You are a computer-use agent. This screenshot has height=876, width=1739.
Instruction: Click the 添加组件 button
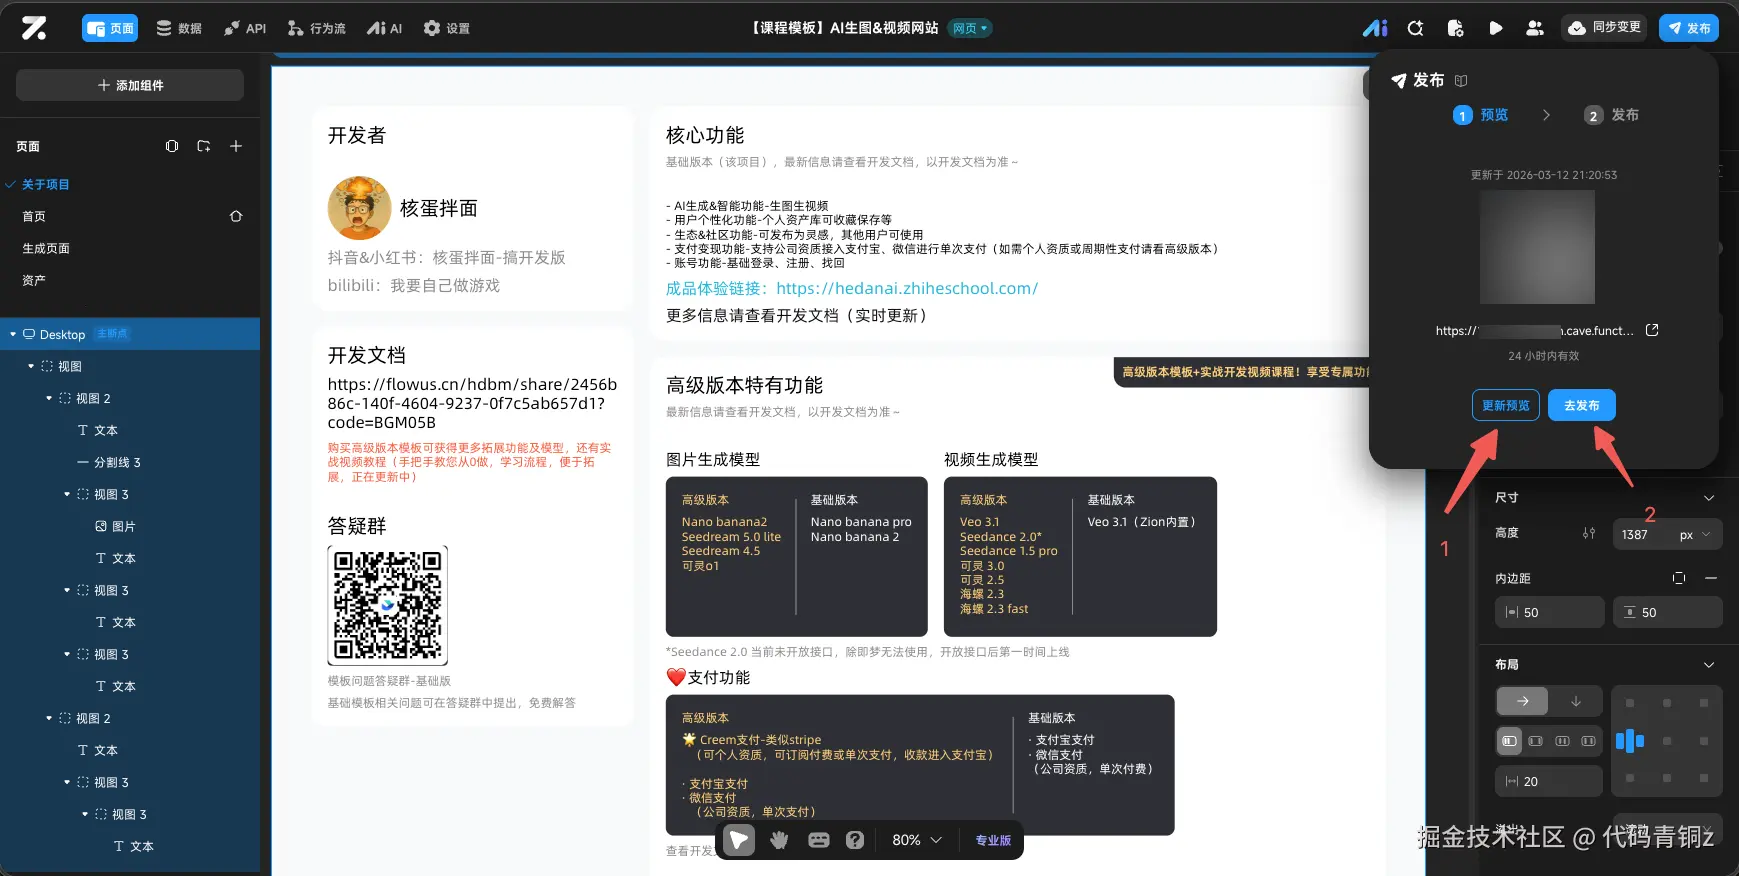[x=130, y=85]
